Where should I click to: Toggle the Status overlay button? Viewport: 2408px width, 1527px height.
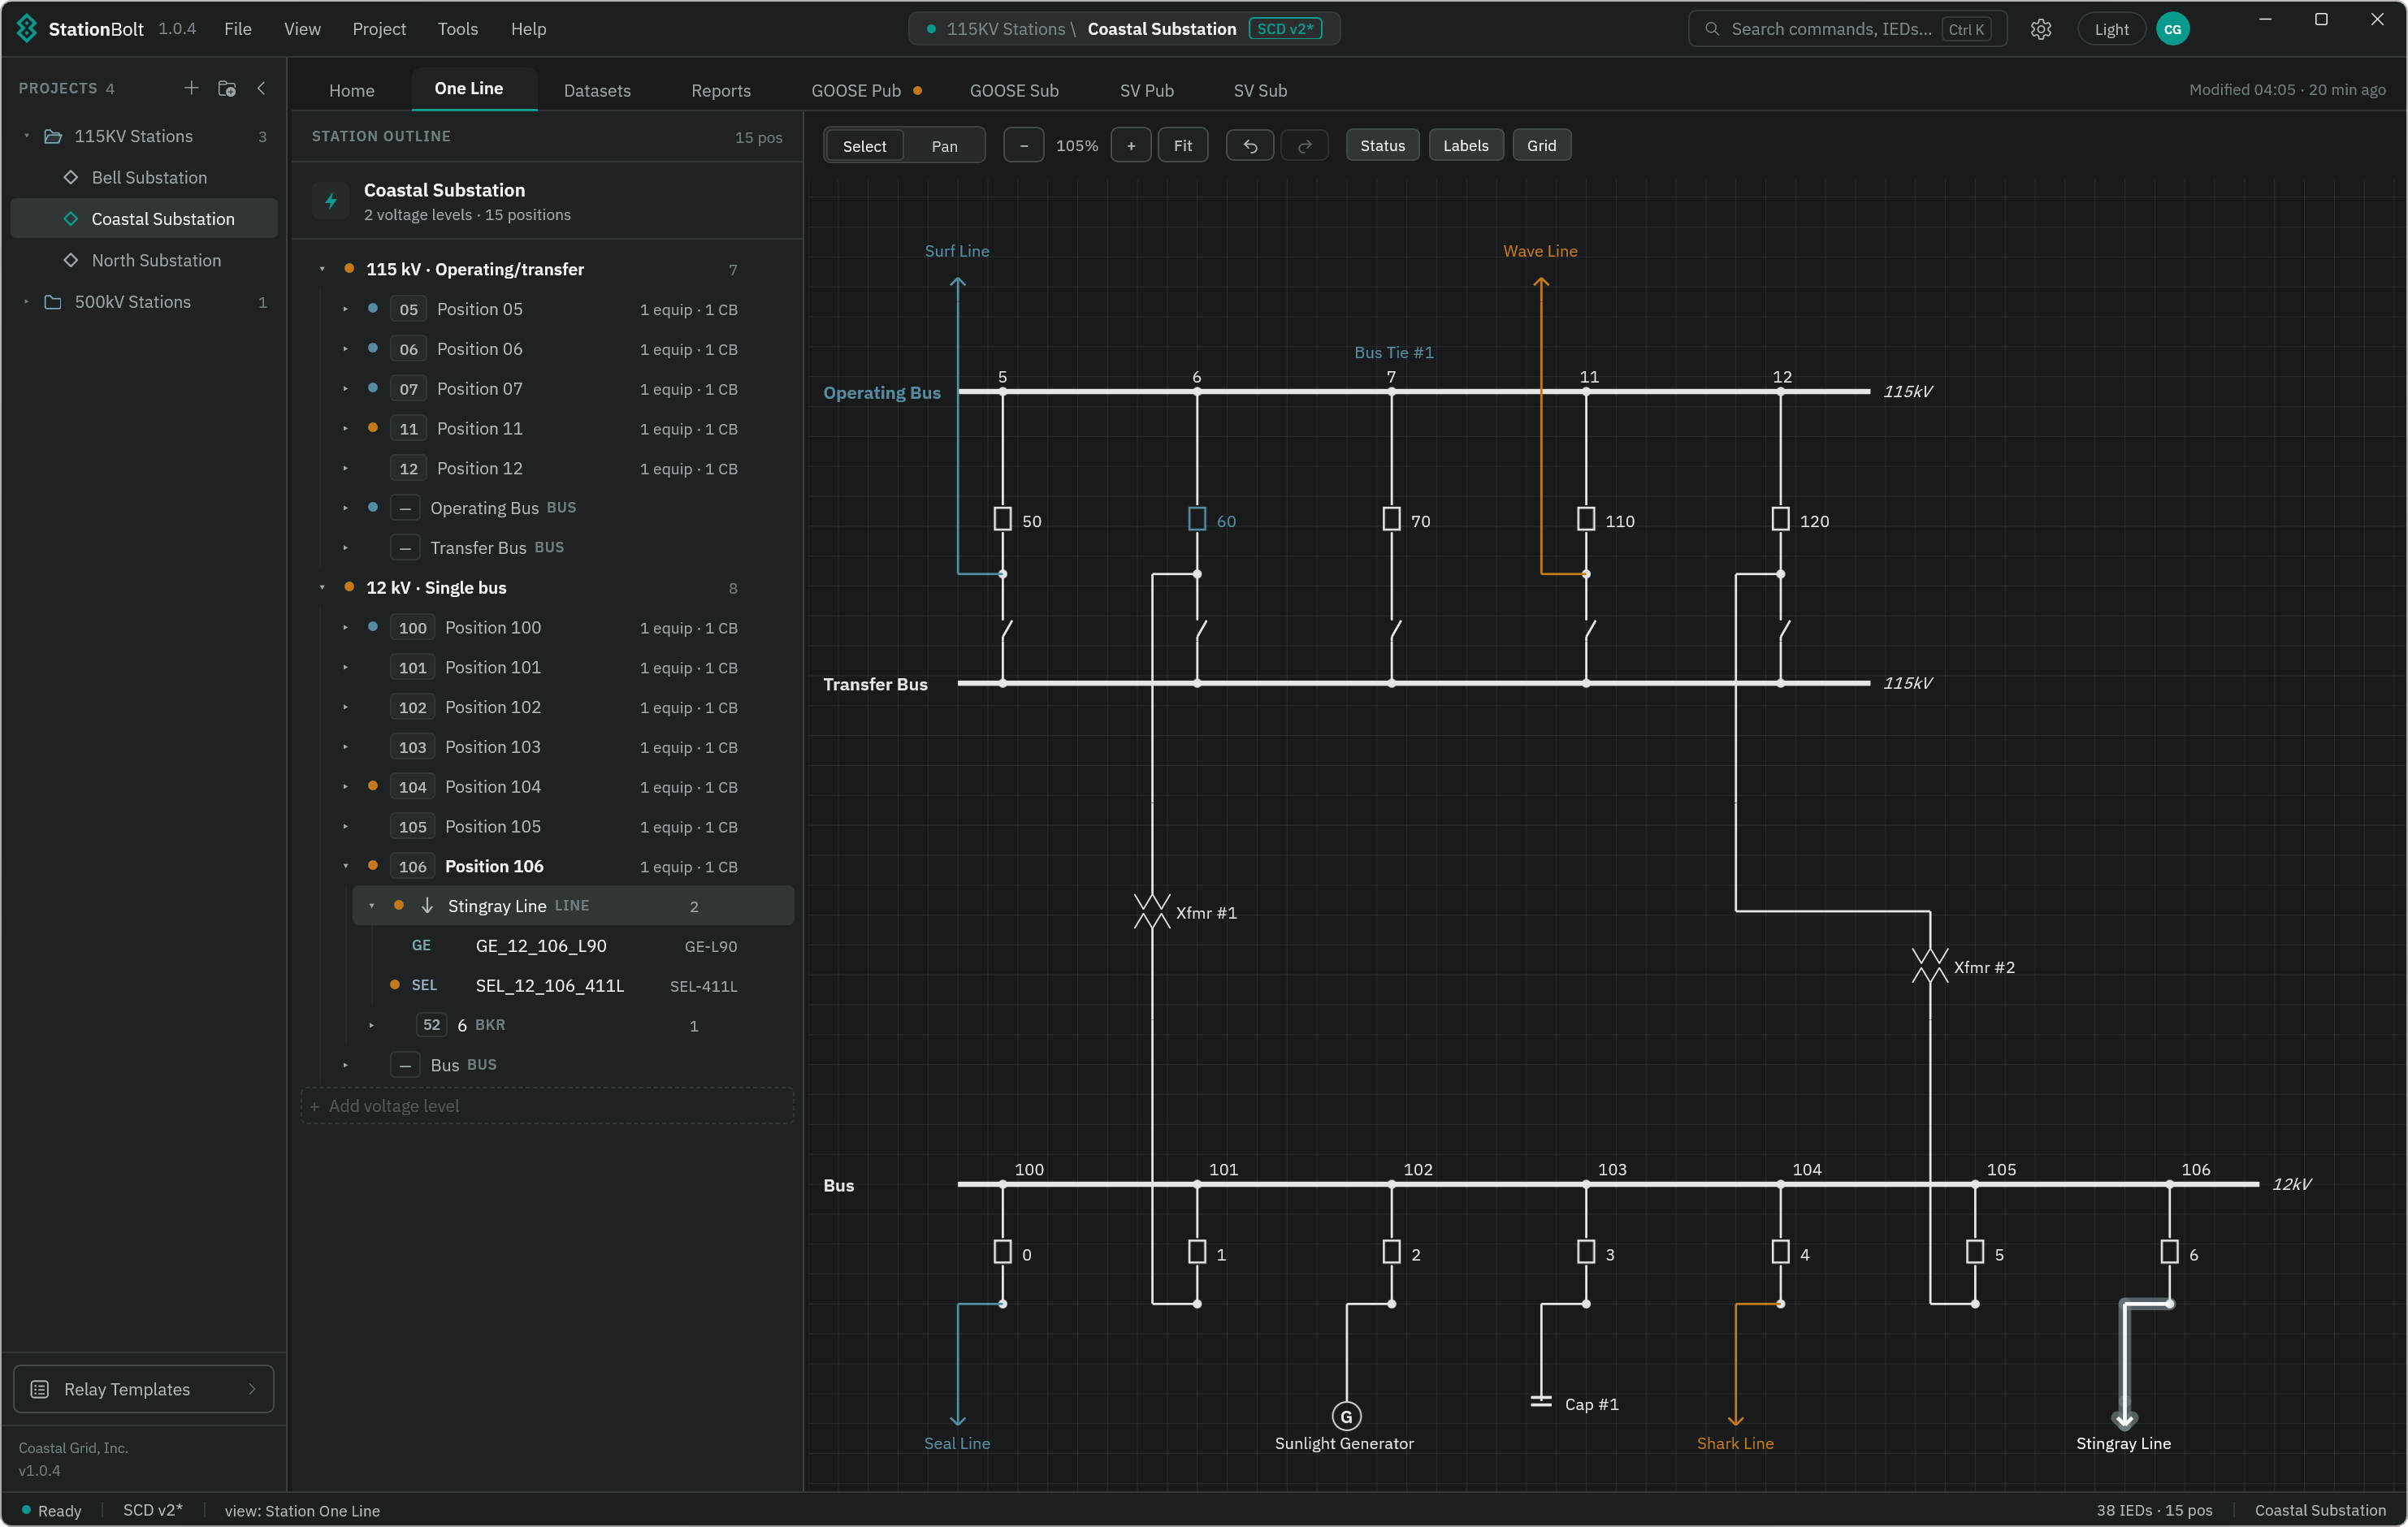click(x=1382, y=146)
